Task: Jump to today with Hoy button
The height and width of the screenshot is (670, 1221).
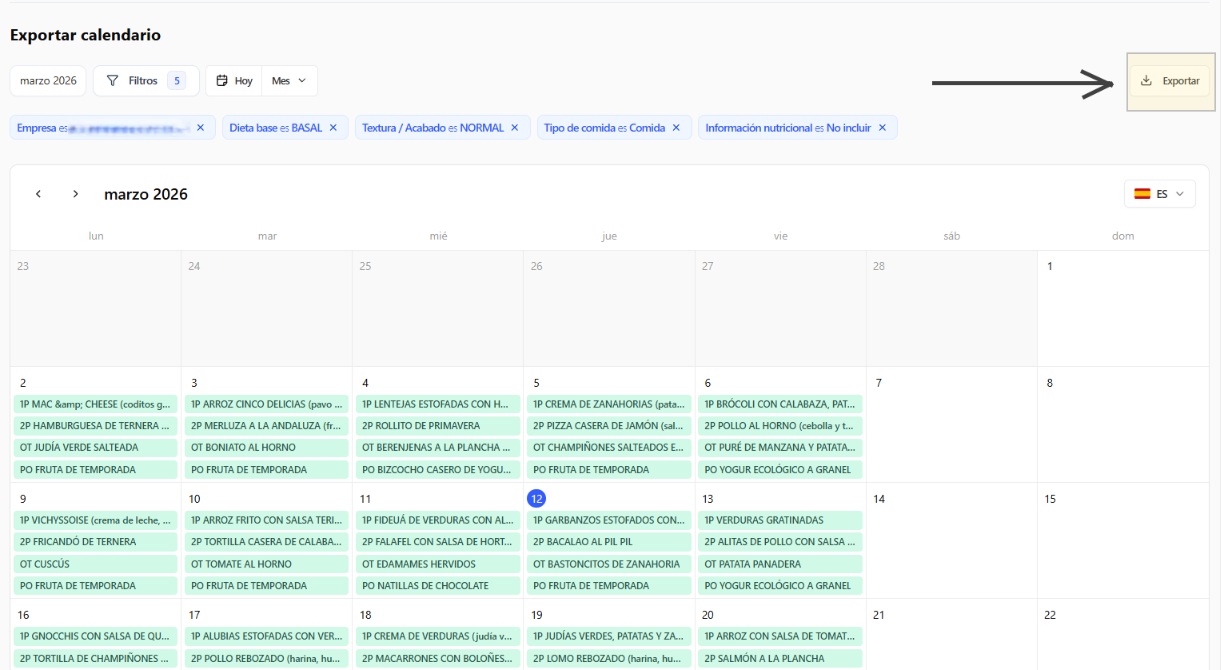Action: coord(234,81)
